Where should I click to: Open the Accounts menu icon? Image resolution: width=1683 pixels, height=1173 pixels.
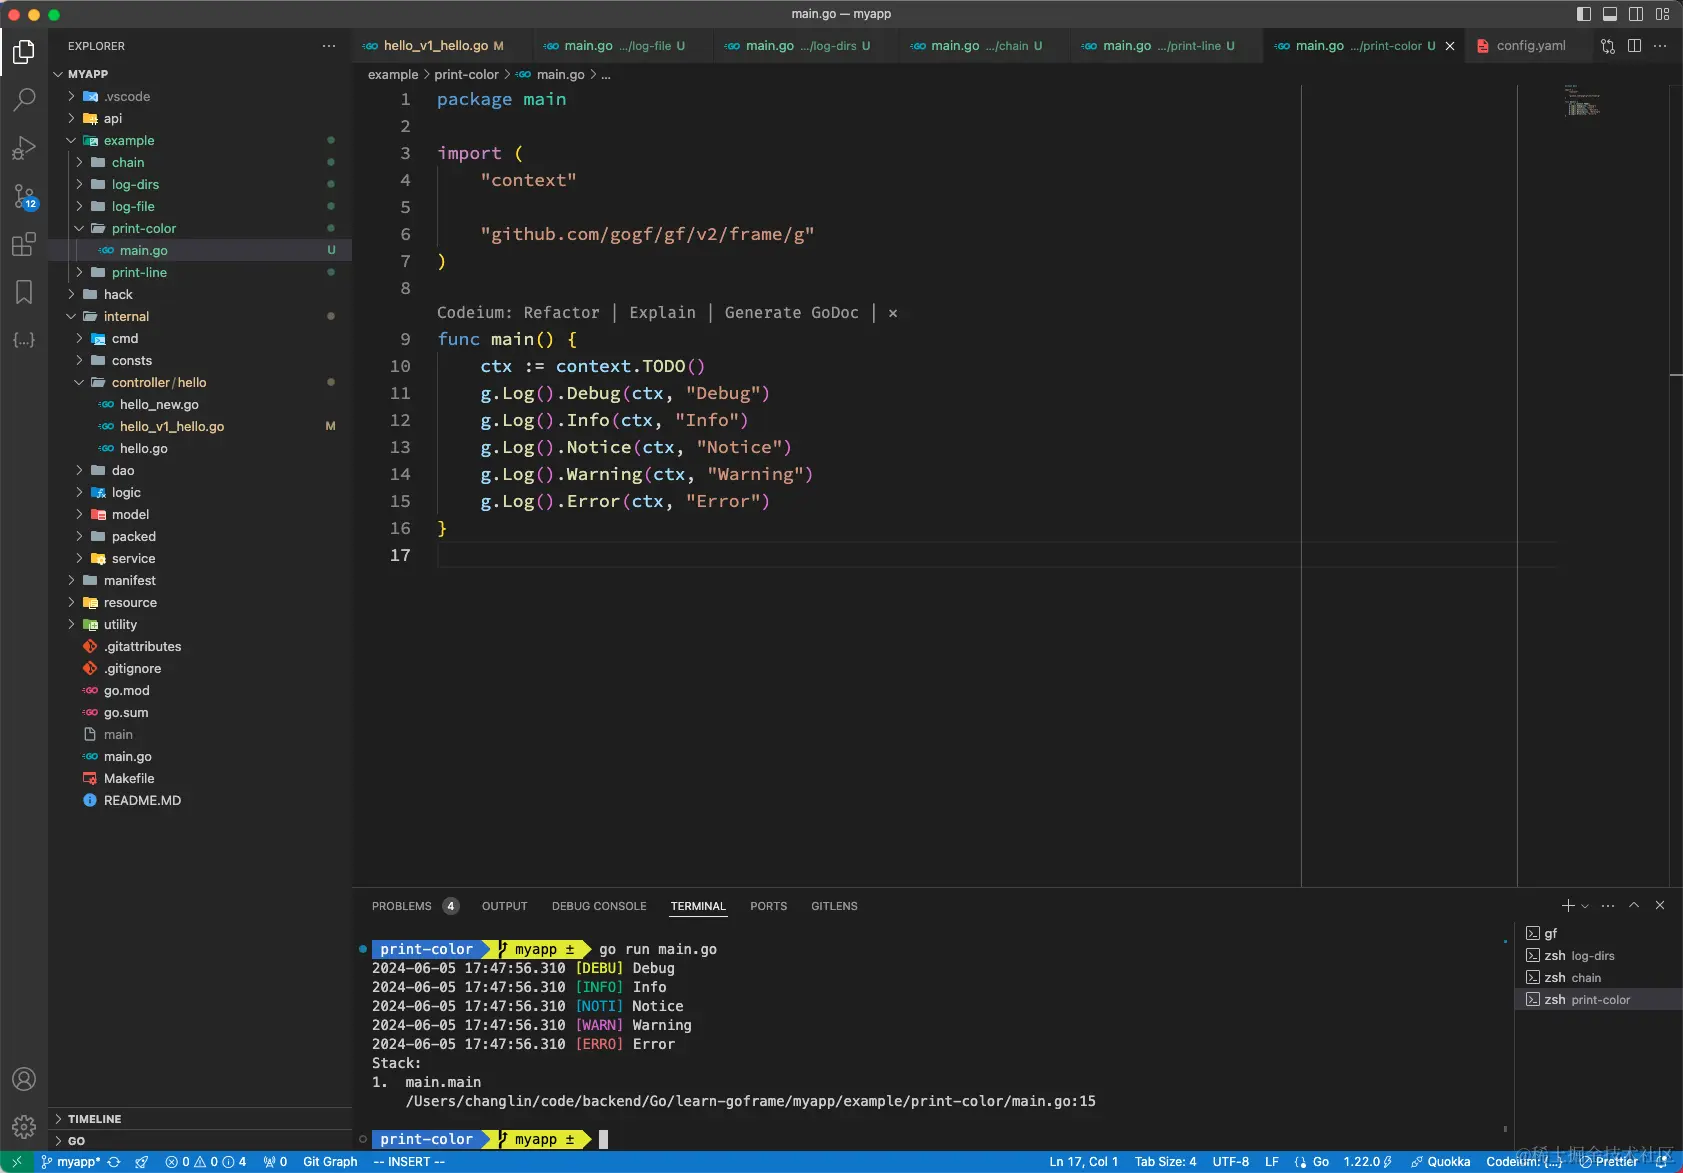tap(24, 1079)
